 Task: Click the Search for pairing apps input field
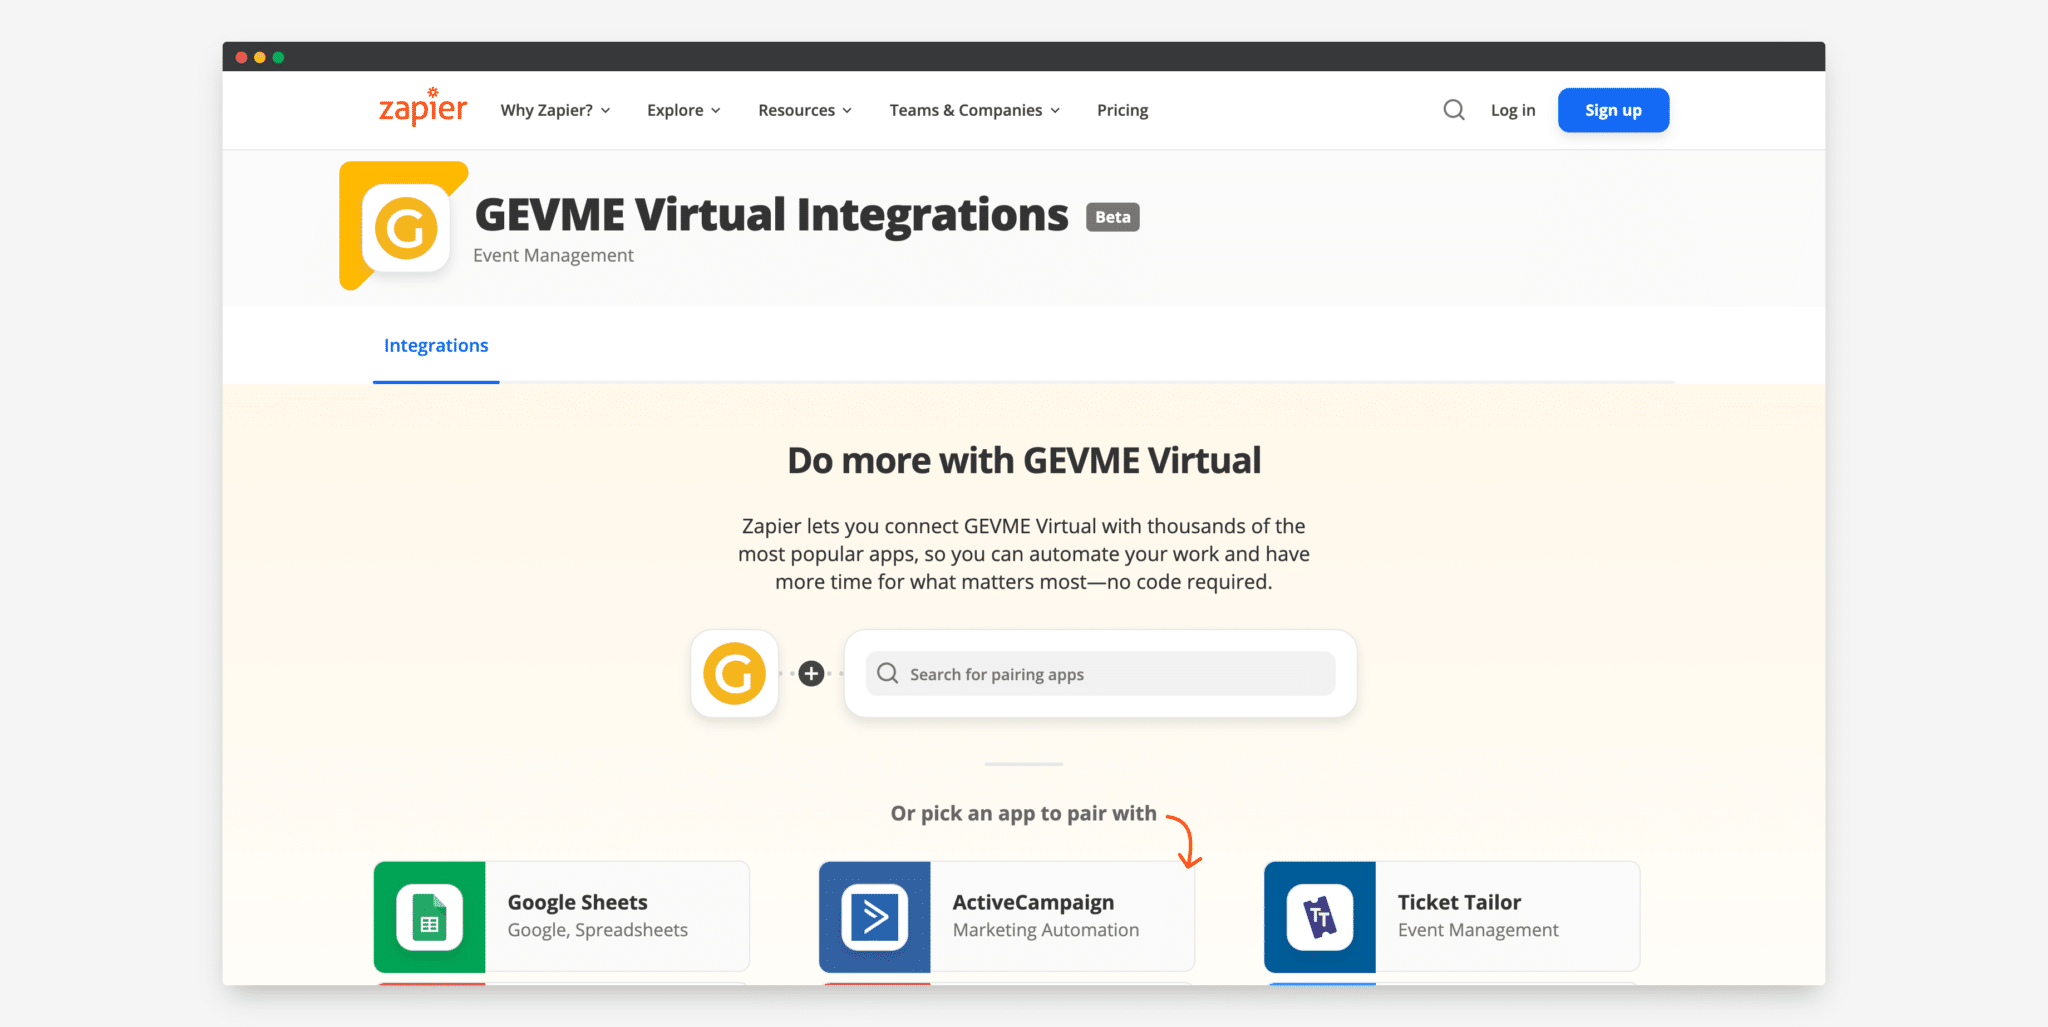pyautogui.click(x=1100, y=673)
